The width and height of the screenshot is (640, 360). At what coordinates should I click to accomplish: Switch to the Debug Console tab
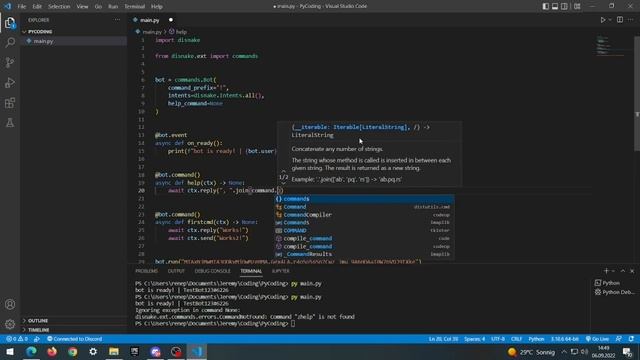(x=213, y=271)
